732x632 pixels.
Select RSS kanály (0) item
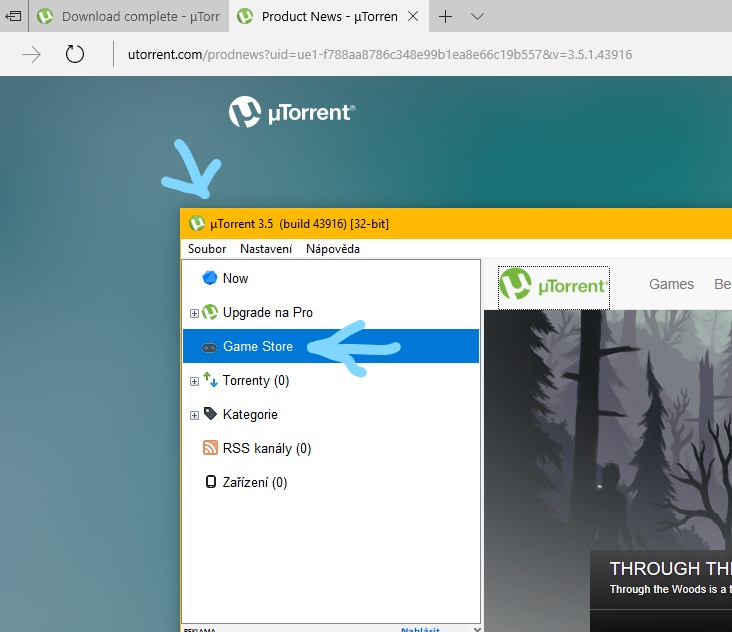coord(331,448)
